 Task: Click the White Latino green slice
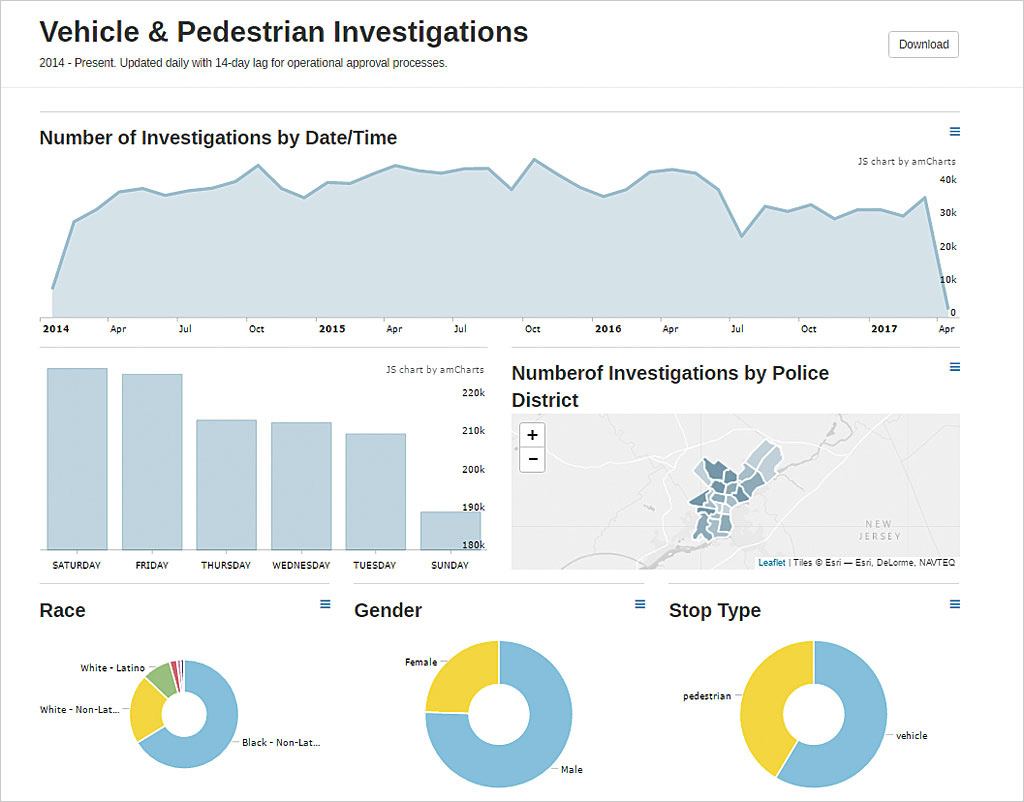(x=160, y=679)
